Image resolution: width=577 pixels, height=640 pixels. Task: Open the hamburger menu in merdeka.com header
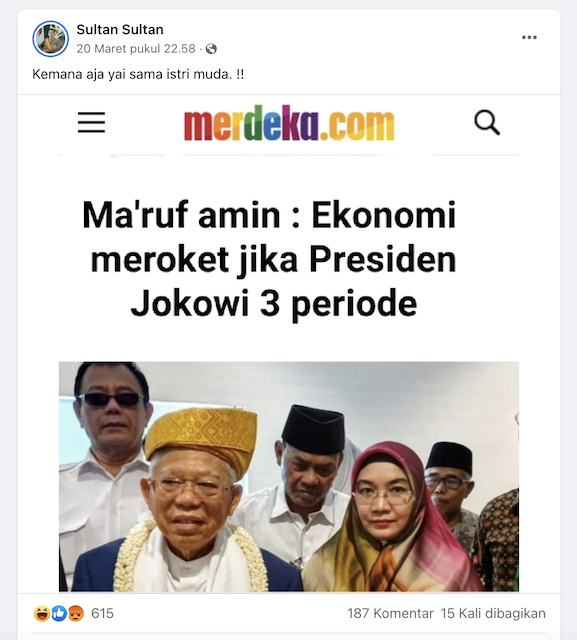click(x=91, y=122)
